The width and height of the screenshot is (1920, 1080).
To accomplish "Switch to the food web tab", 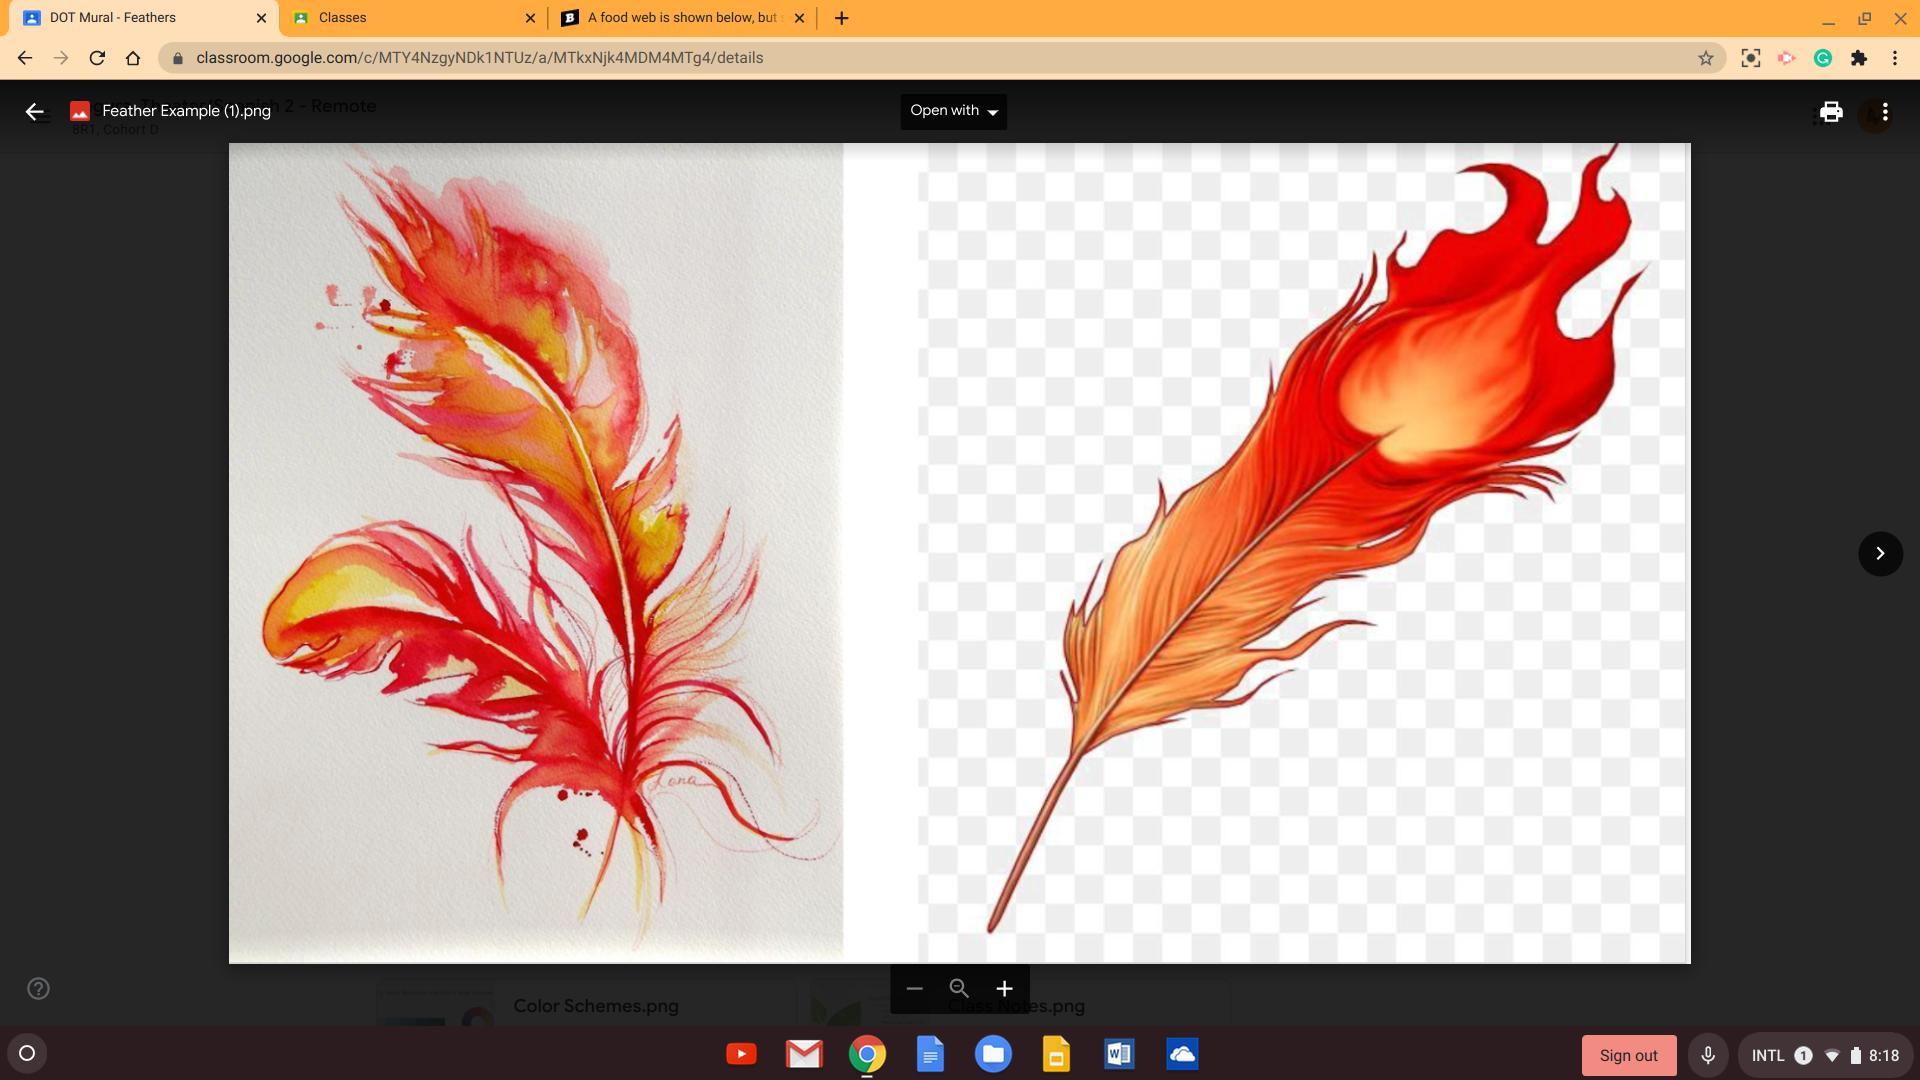I will click(680, 18).
